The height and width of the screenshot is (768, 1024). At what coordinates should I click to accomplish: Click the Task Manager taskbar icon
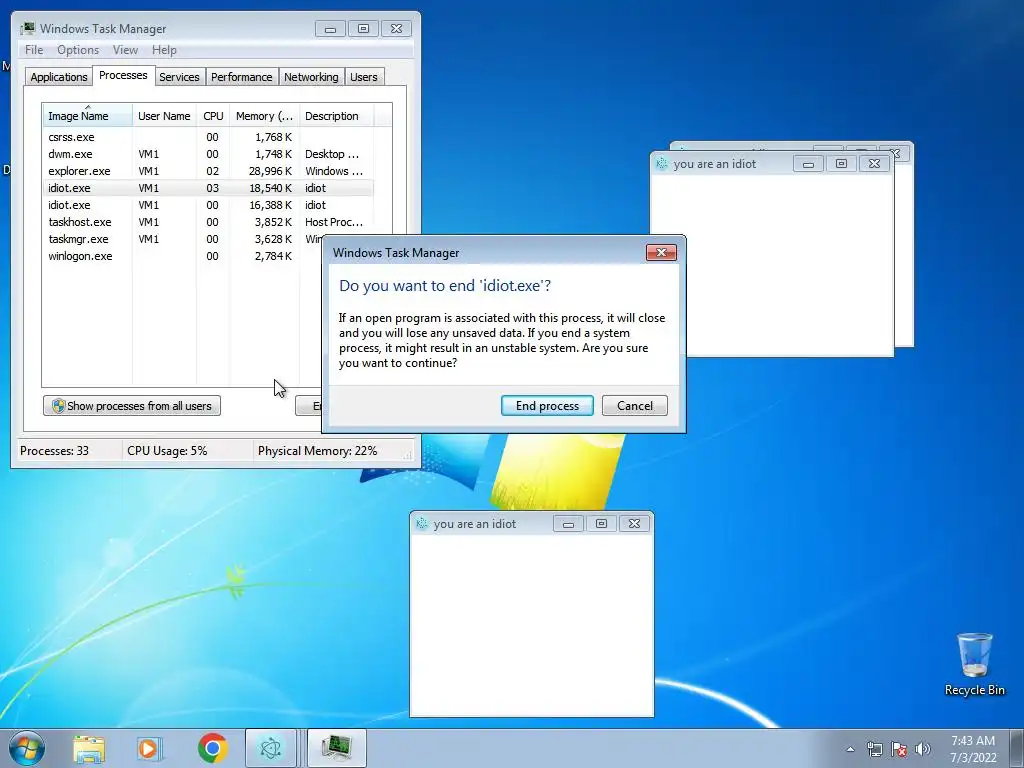pos(336,748)
